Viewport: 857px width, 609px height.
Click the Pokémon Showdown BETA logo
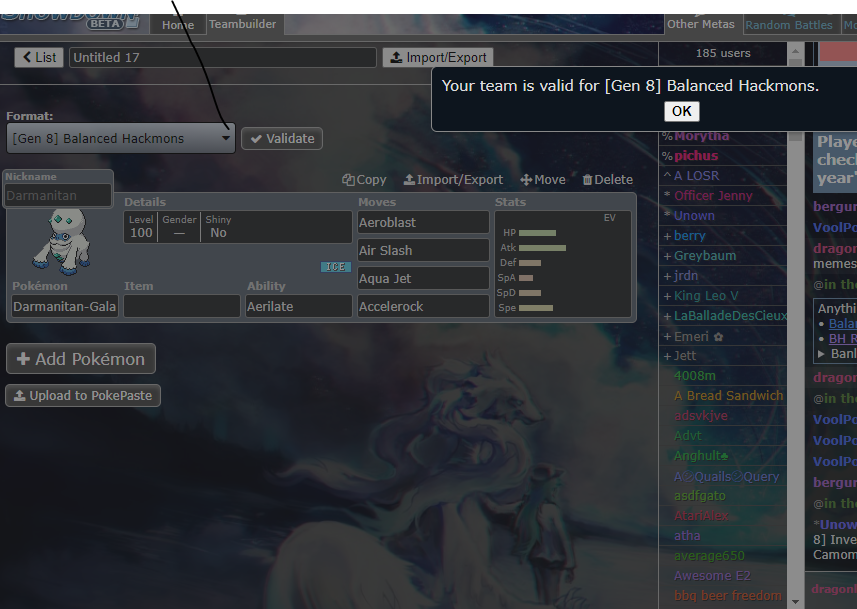click(71, 22)
